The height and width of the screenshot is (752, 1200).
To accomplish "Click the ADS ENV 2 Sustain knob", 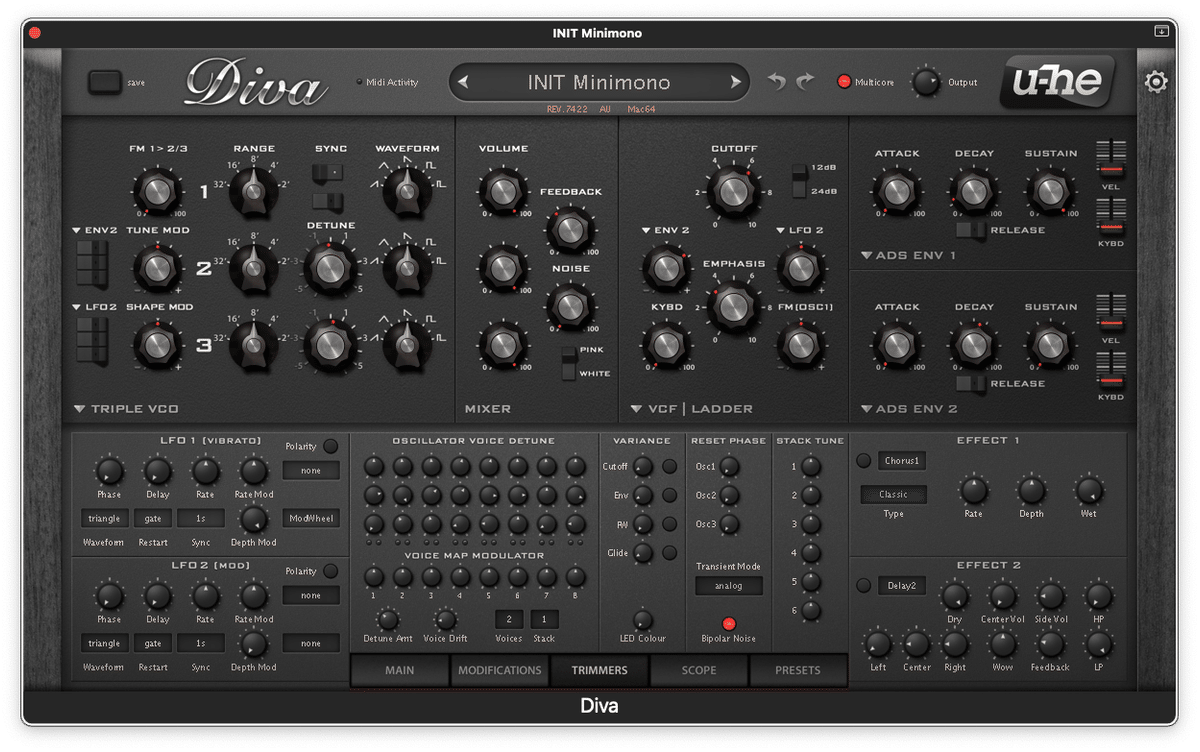I will pos(1049,344).
